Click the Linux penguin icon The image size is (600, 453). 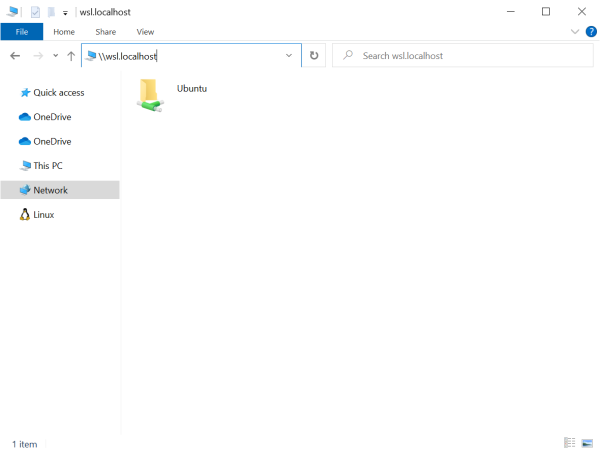pyautogui.click(x=25, y=214)
